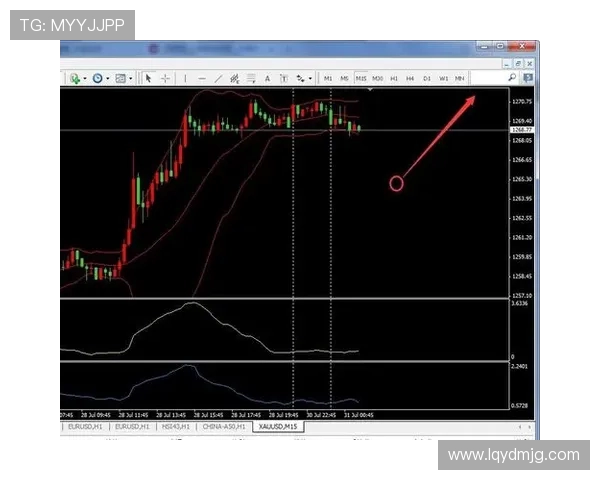Open the indicators list dropdown
This screenshot has height=480, width=600.
(76, 78)
